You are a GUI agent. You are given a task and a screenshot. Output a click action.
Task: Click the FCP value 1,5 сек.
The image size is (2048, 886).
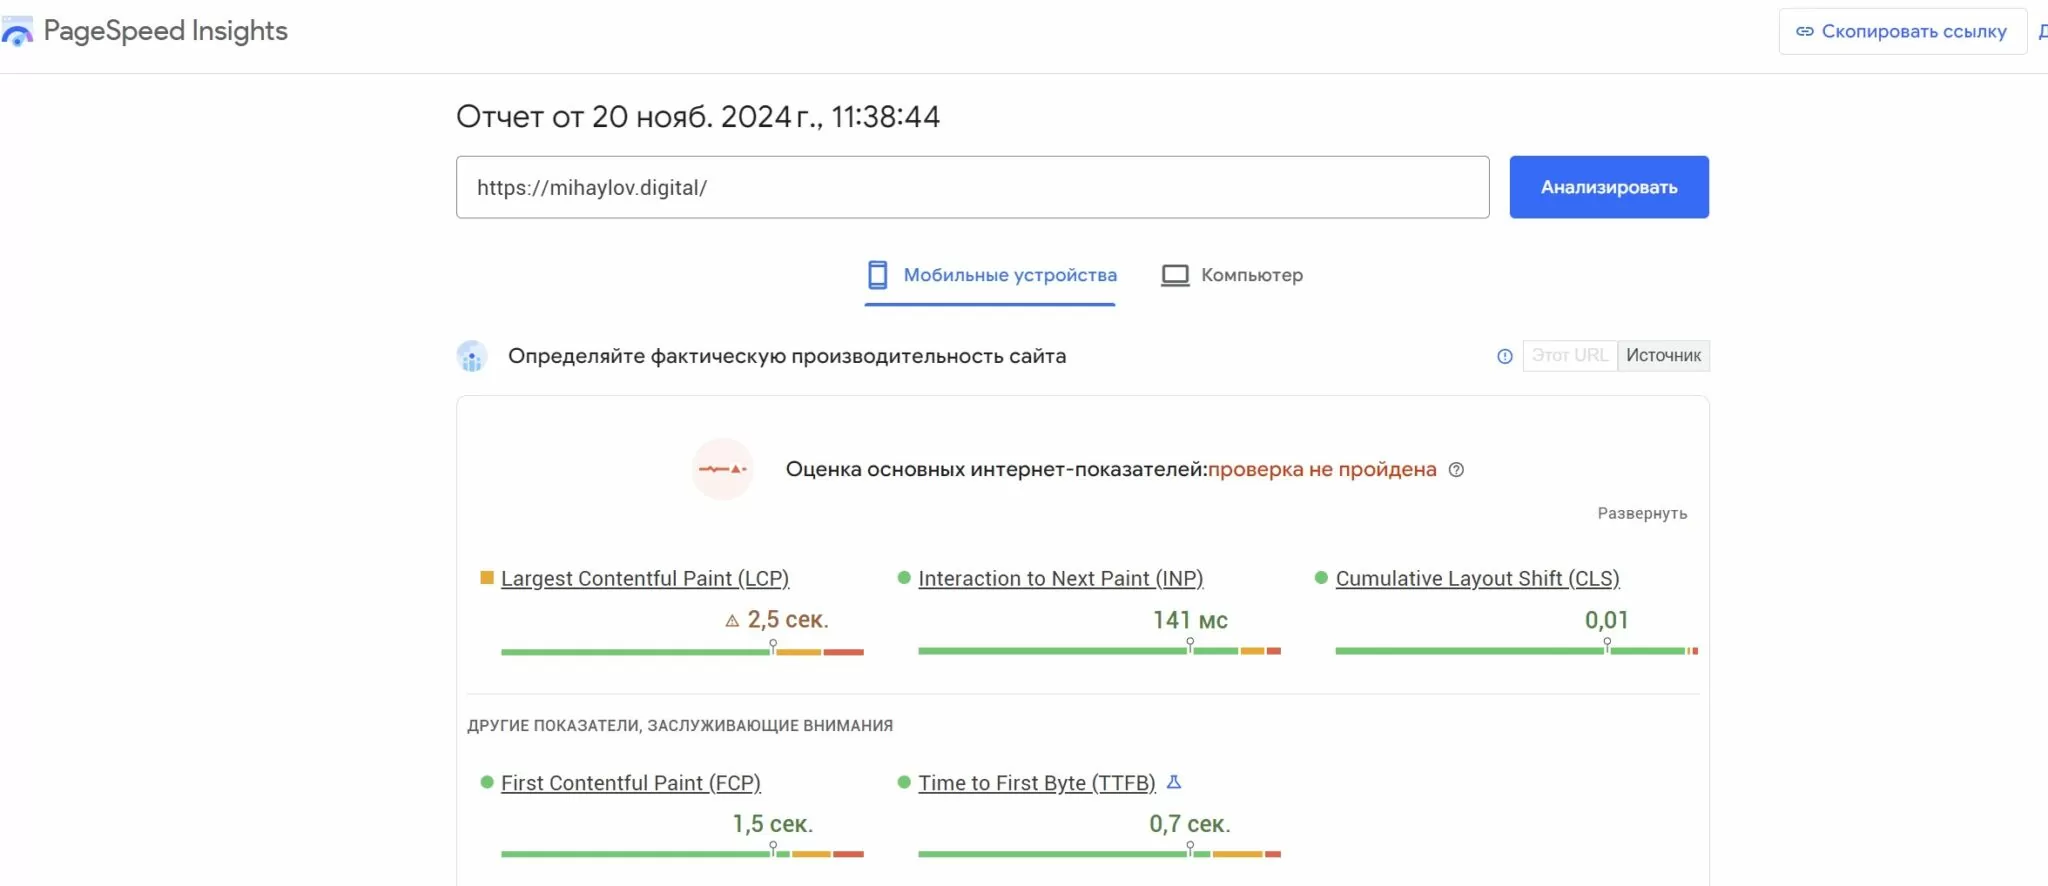[x=772, y=824]
